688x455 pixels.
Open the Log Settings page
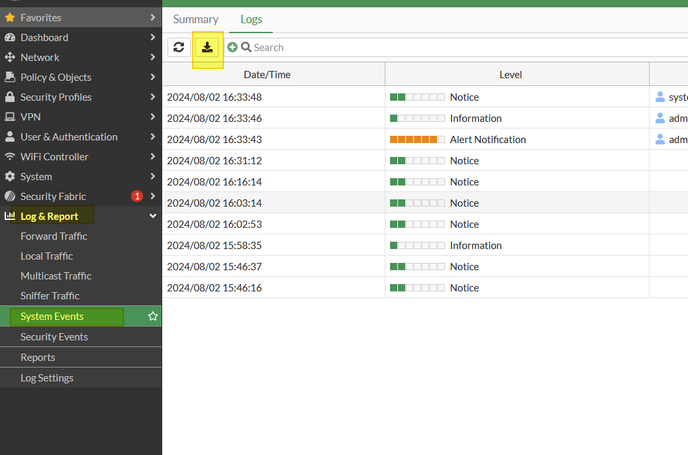47,378
